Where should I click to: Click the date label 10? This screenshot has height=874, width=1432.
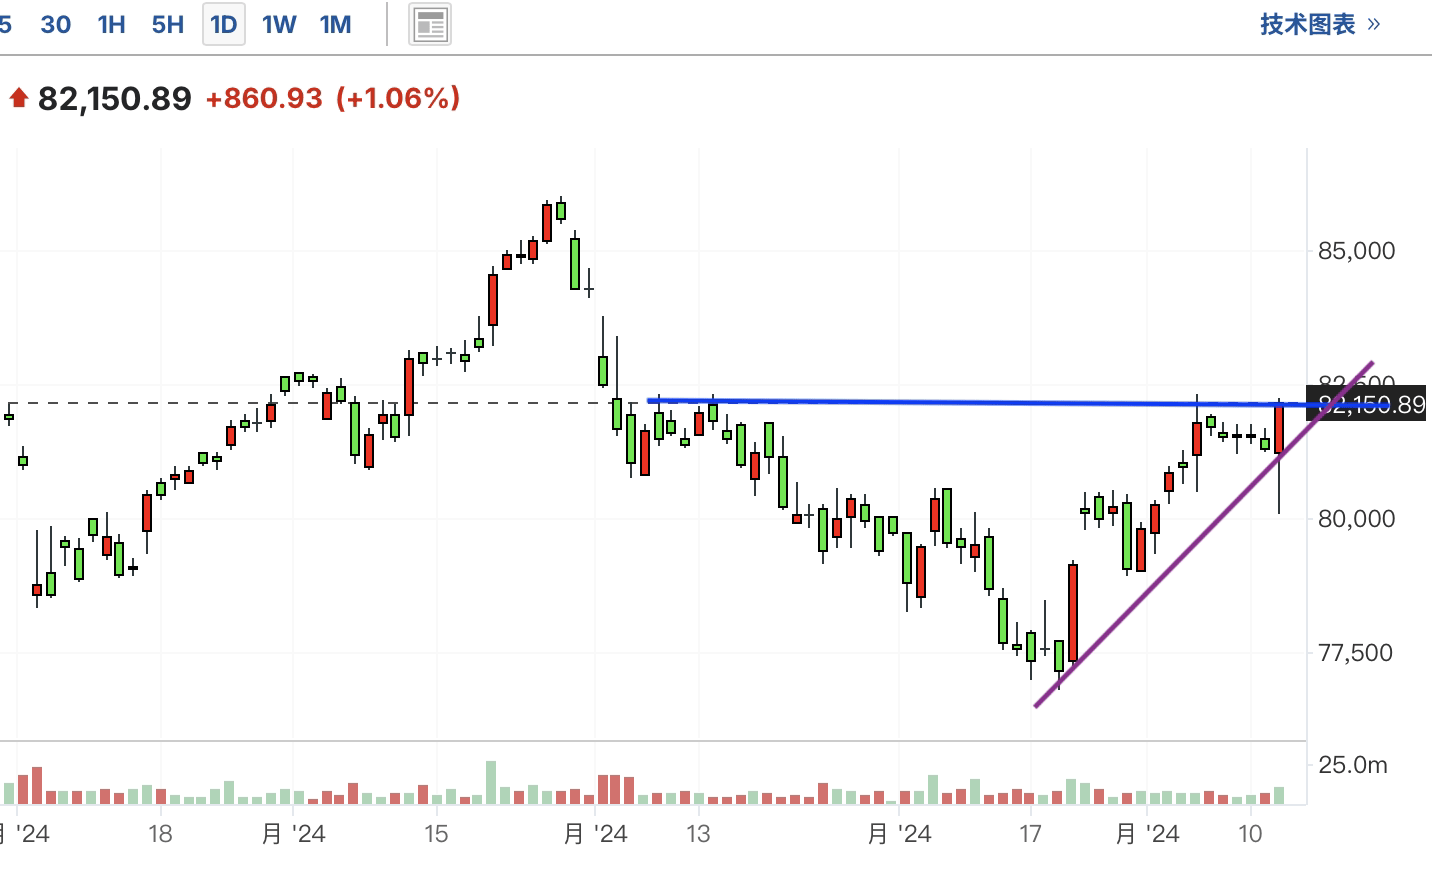point(1250,833)
